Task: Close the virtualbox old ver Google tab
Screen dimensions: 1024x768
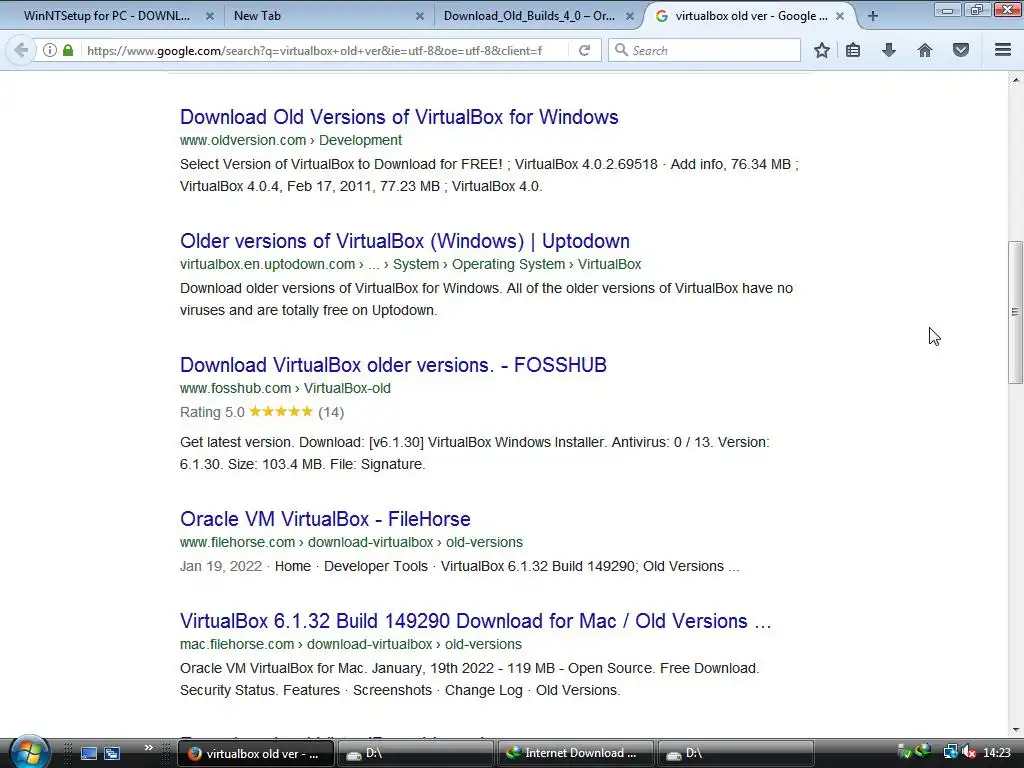Action: pos(840,16)
